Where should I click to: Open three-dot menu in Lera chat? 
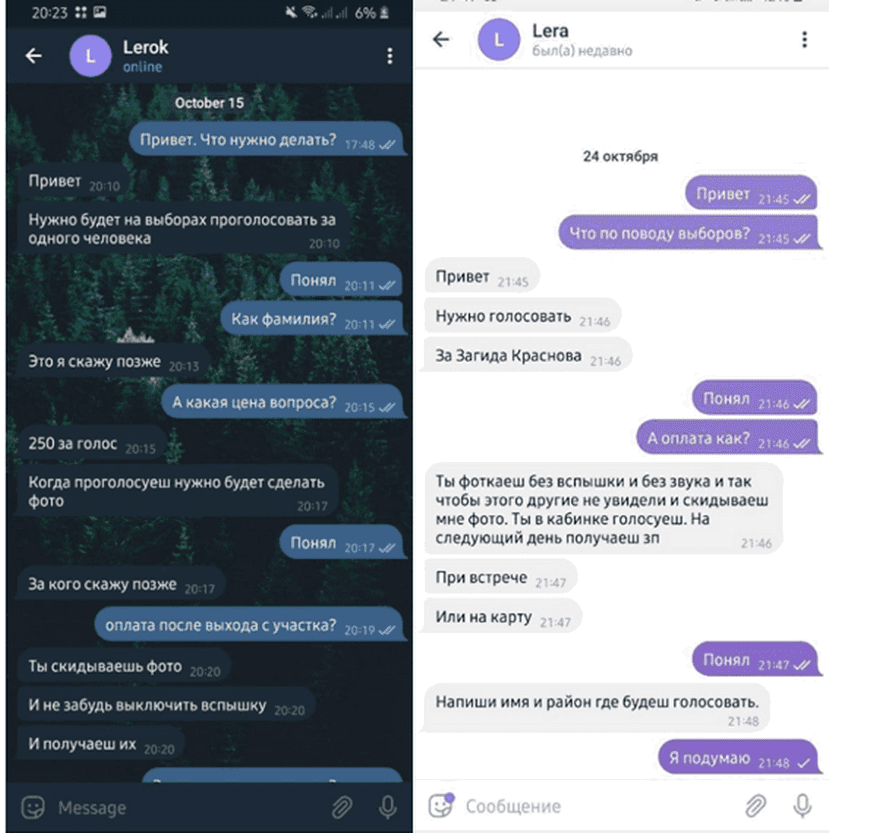(x=804, y=39)
